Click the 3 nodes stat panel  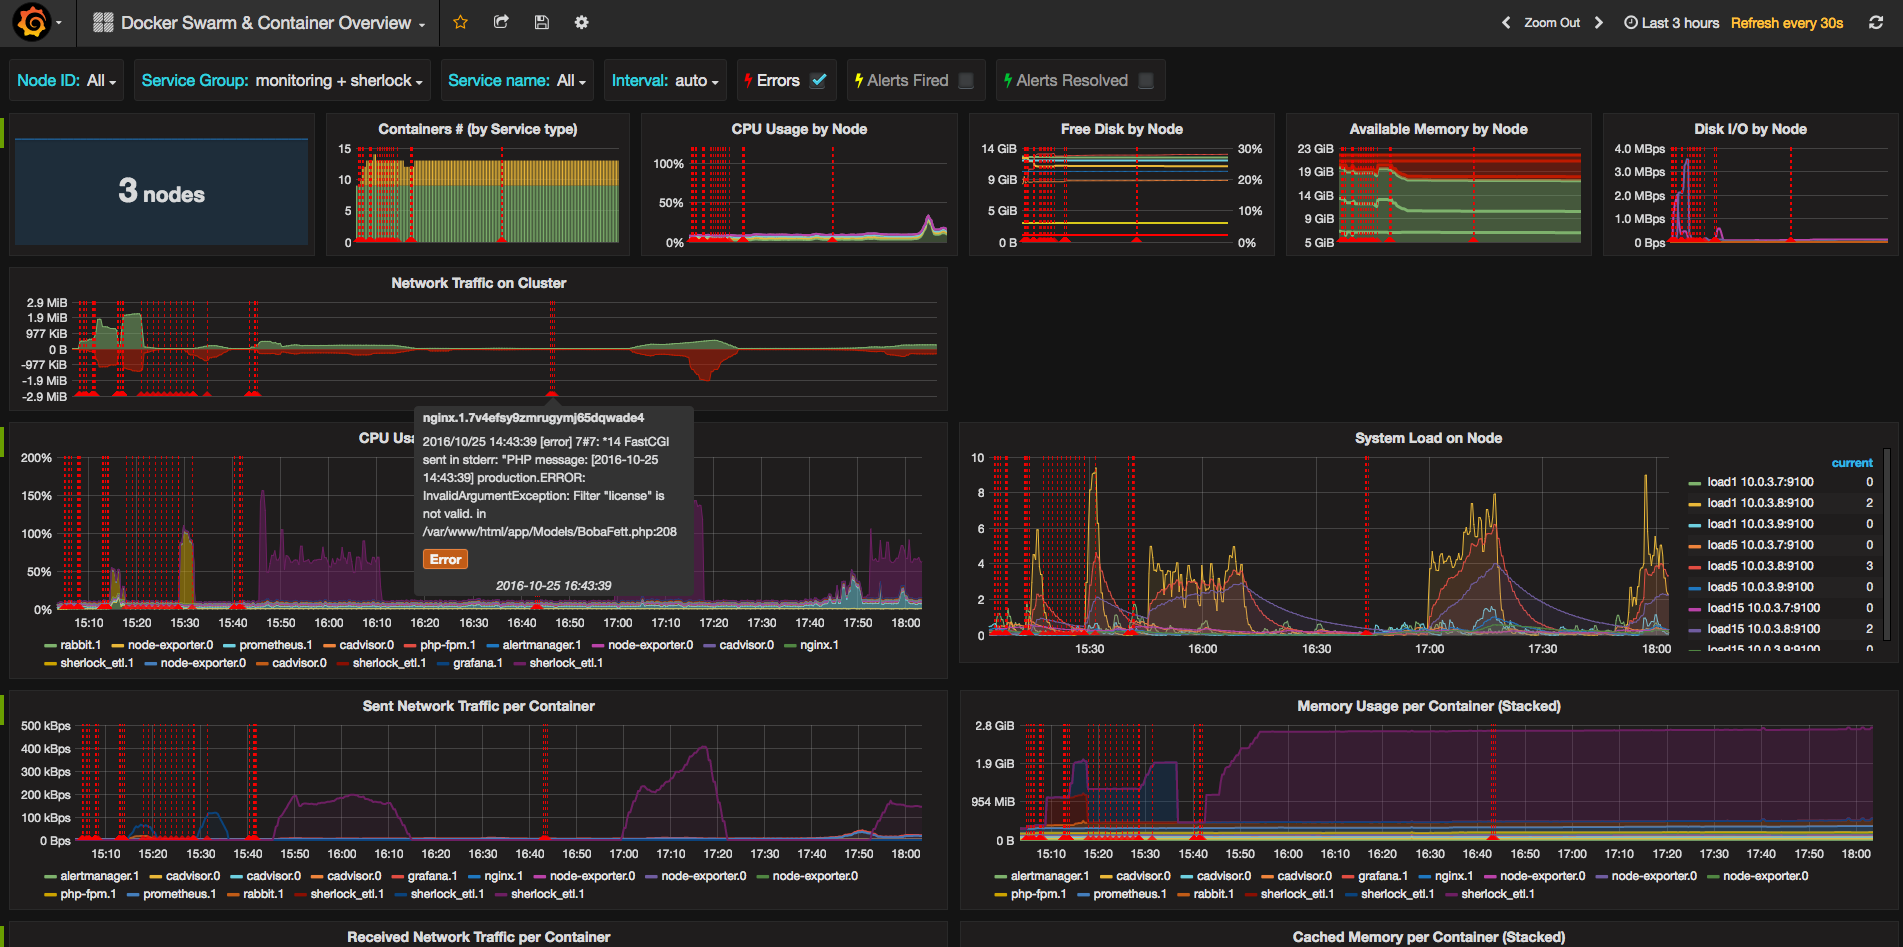pyautogui.click(x=162, y=191)
